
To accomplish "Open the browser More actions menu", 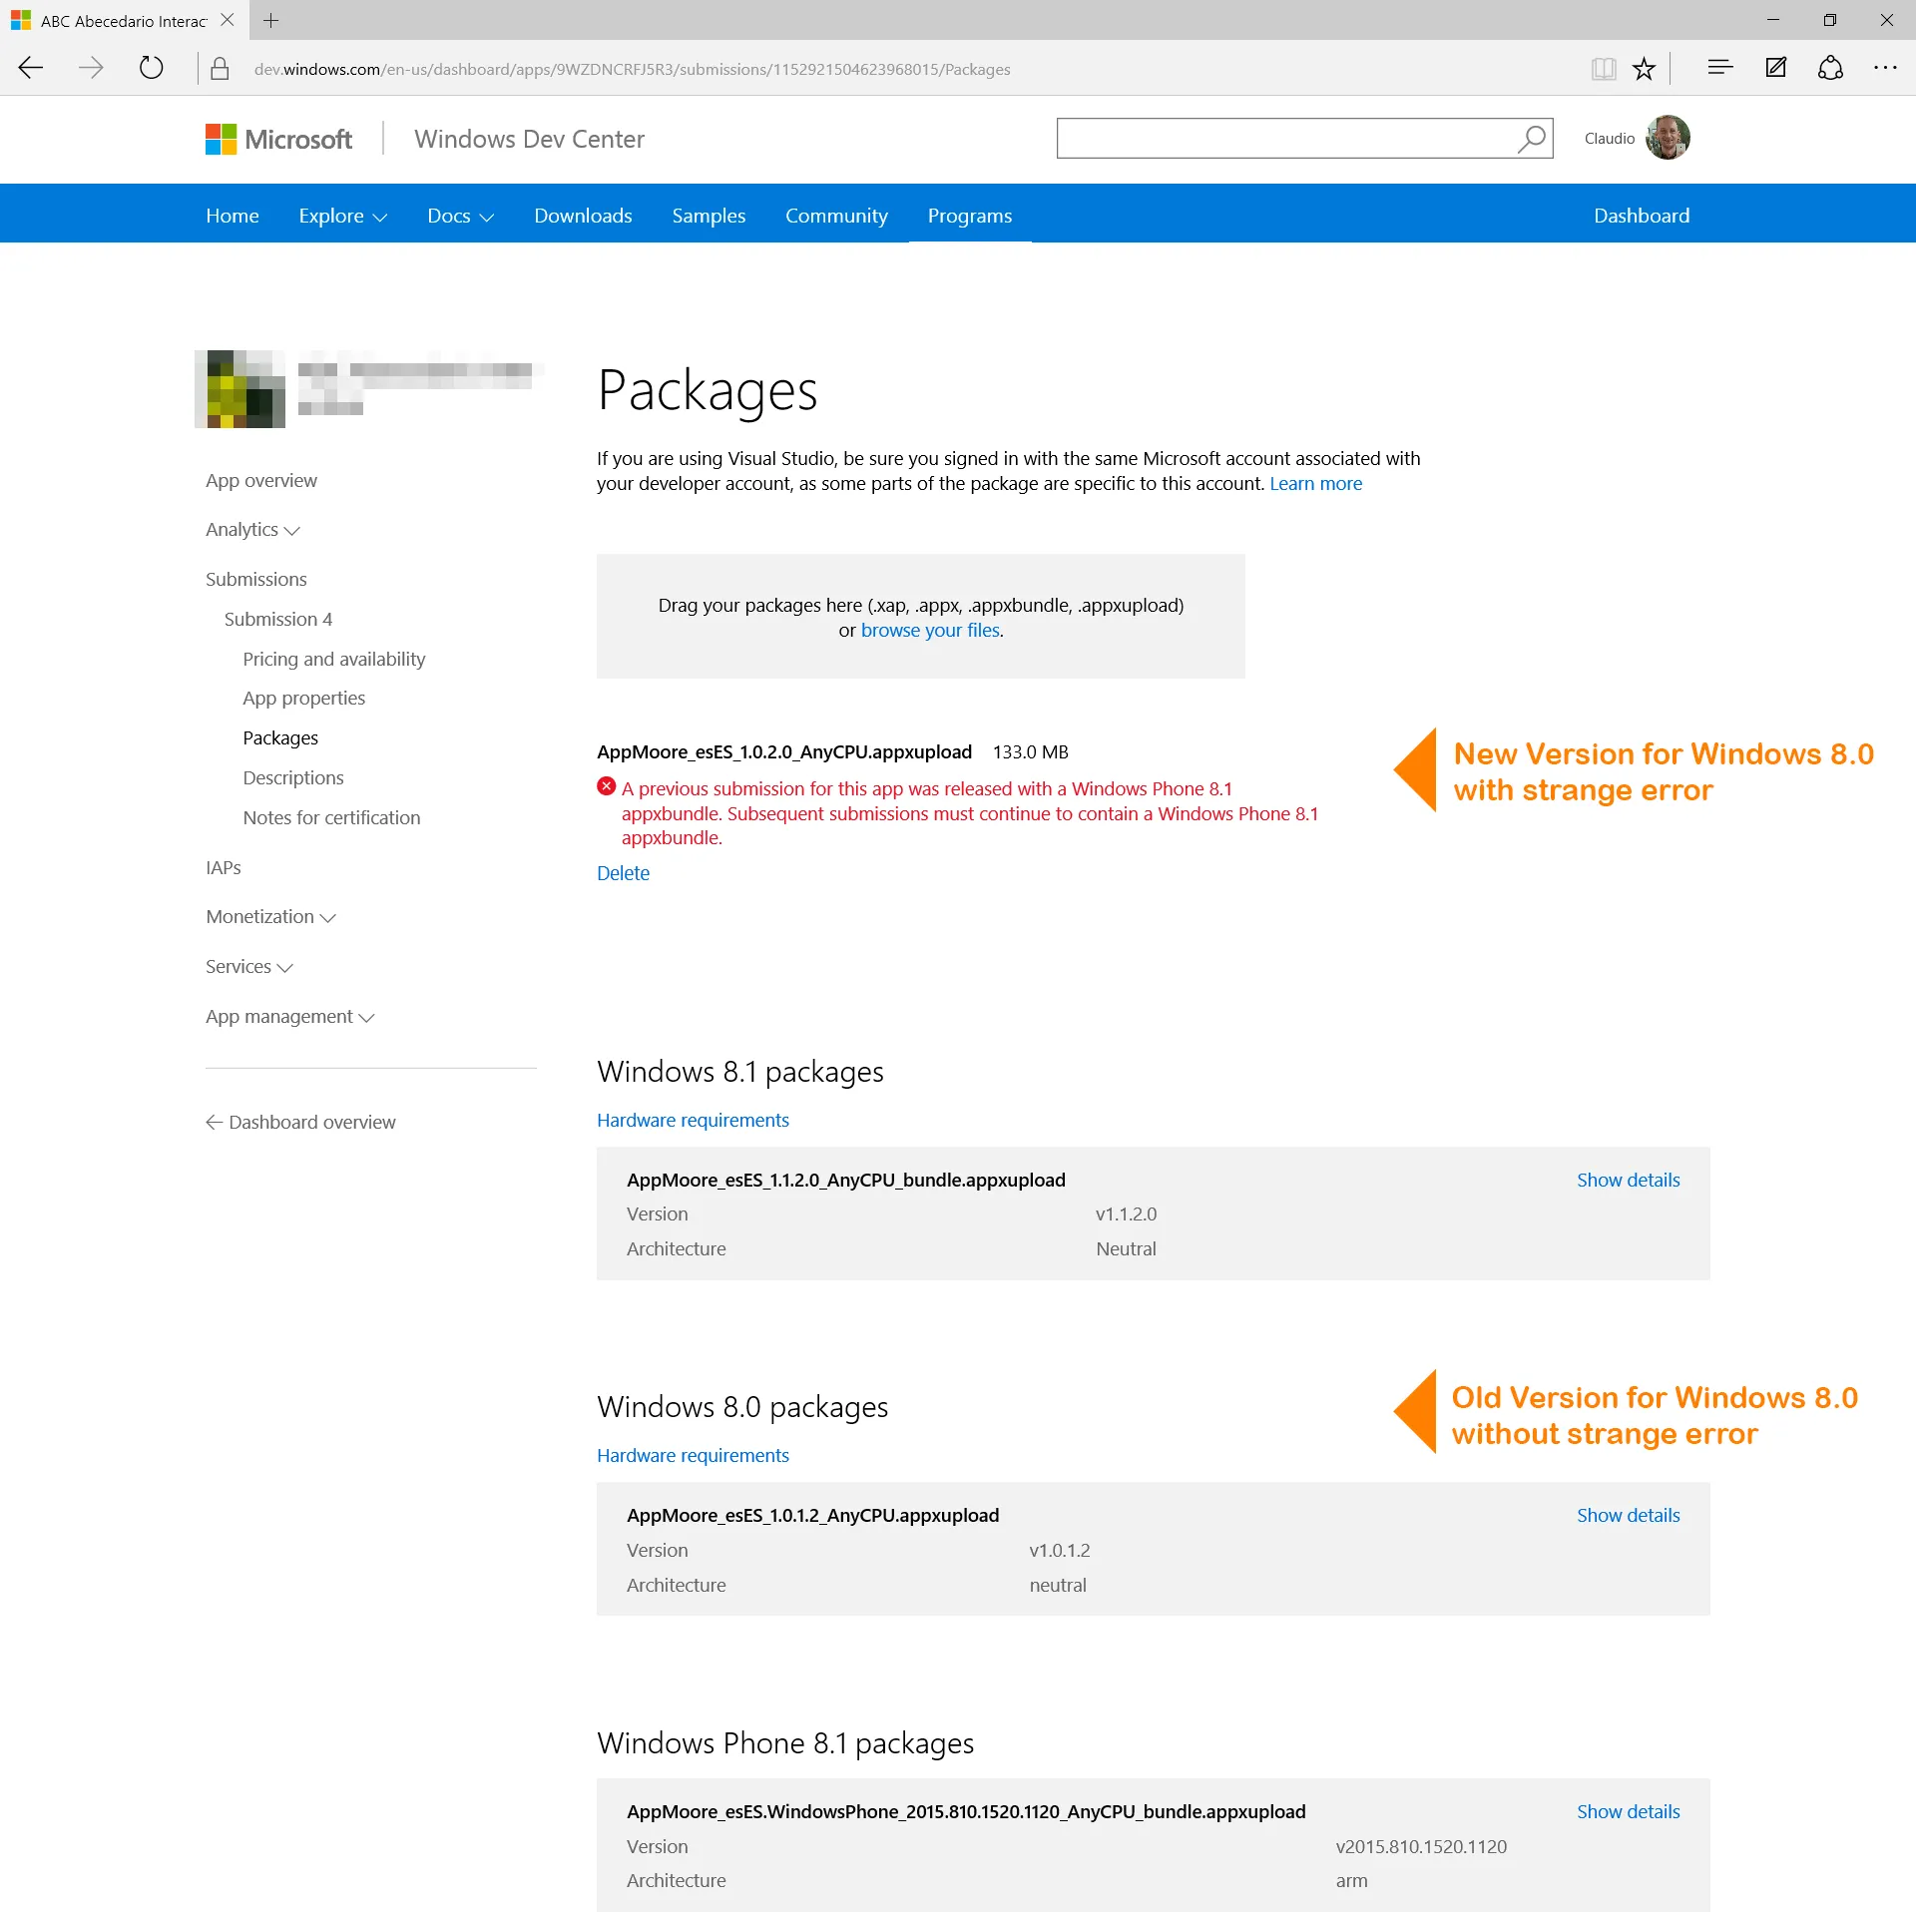I will pyautogui.click(x=1885, y=68).
